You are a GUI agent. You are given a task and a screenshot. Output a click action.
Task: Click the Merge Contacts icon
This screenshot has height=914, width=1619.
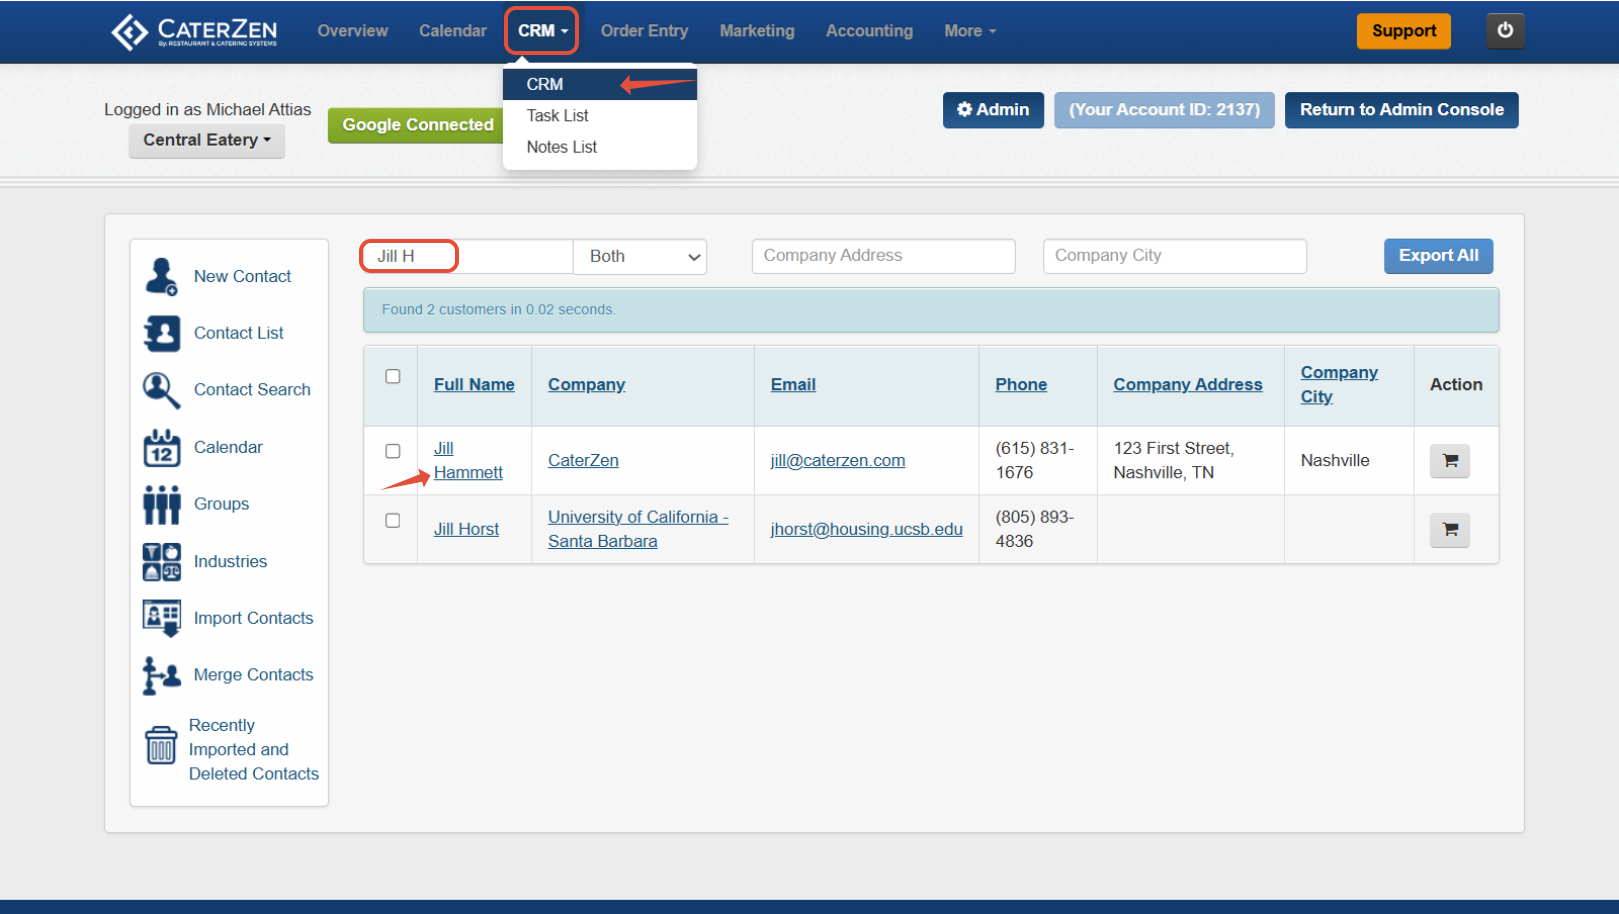[161, 675]
